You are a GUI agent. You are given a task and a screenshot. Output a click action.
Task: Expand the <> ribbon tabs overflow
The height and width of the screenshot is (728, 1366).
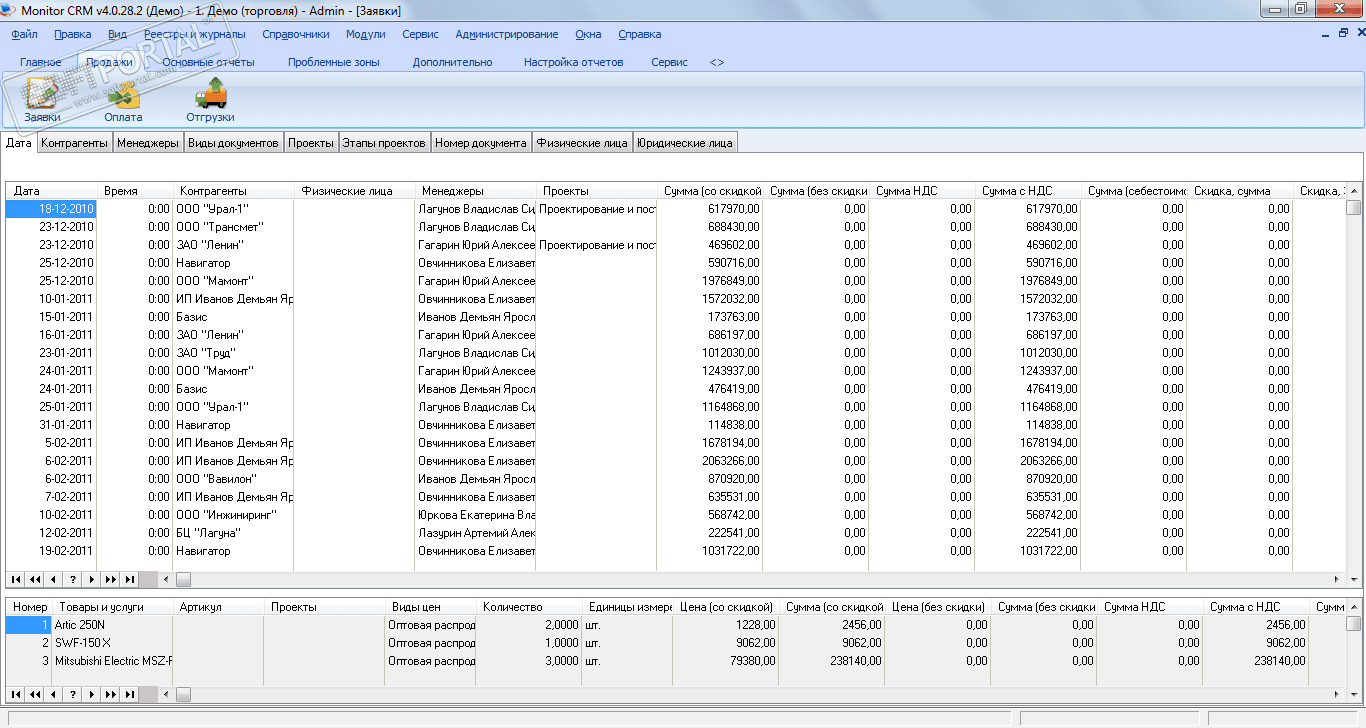coord(717,62)
